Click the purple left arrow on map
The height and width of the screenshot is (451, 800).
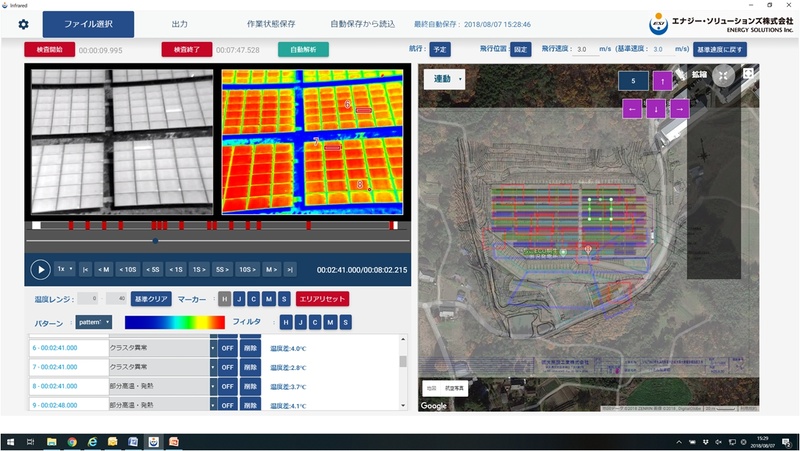[x=631, y=109]
